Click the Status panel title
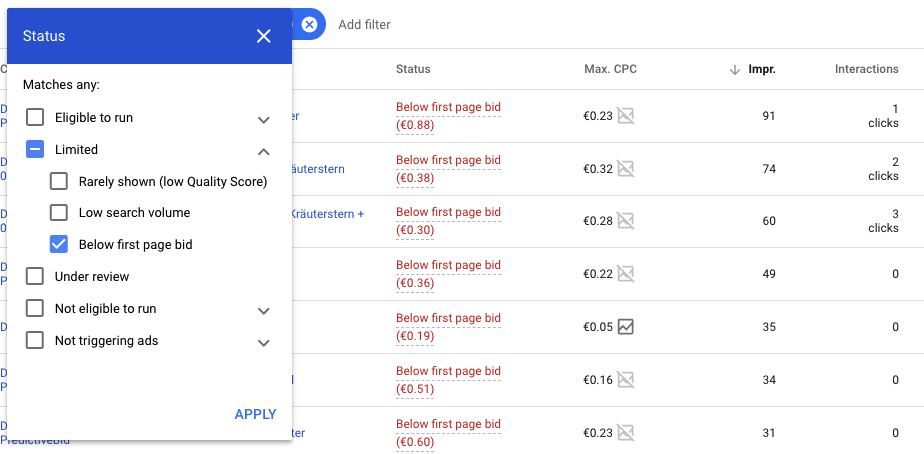 pos(44,36)
